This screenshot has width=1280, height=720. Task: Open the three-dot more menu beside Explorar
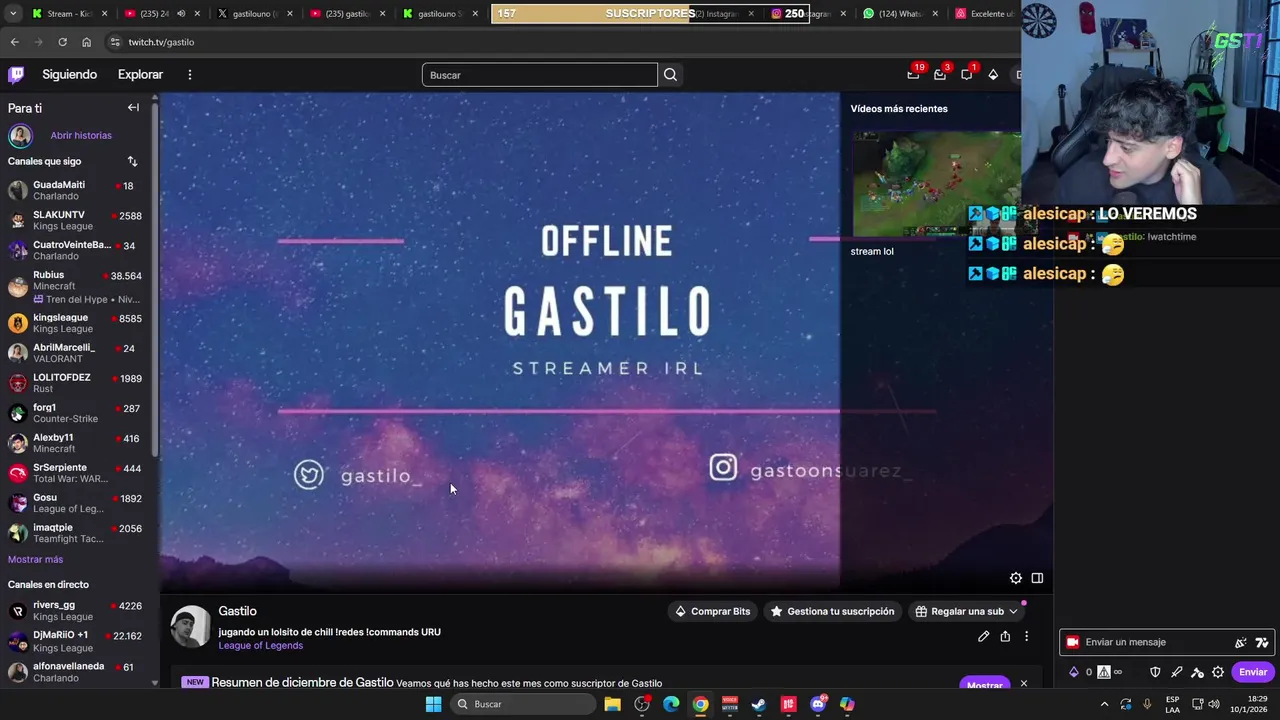pos(189,75)
